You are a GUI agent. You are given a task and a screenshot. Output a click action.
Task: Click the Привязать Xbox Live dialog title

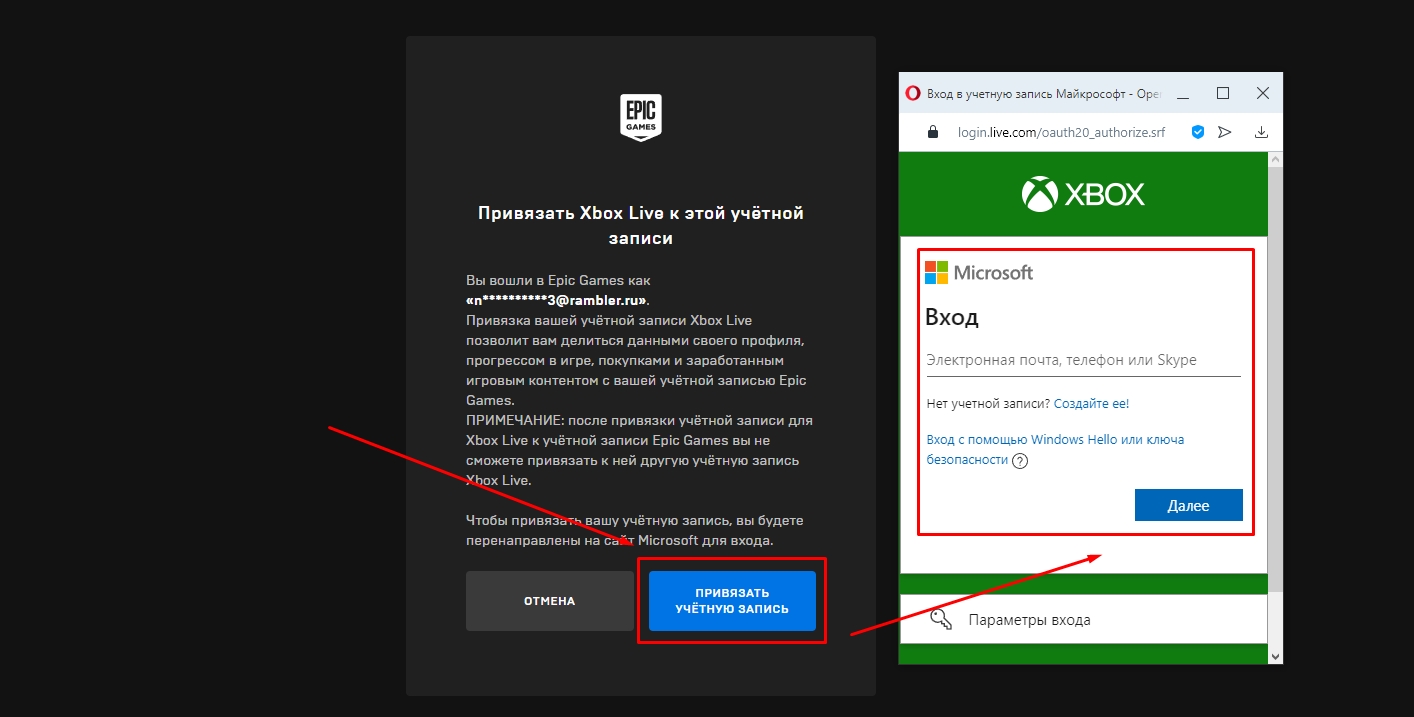641,226
